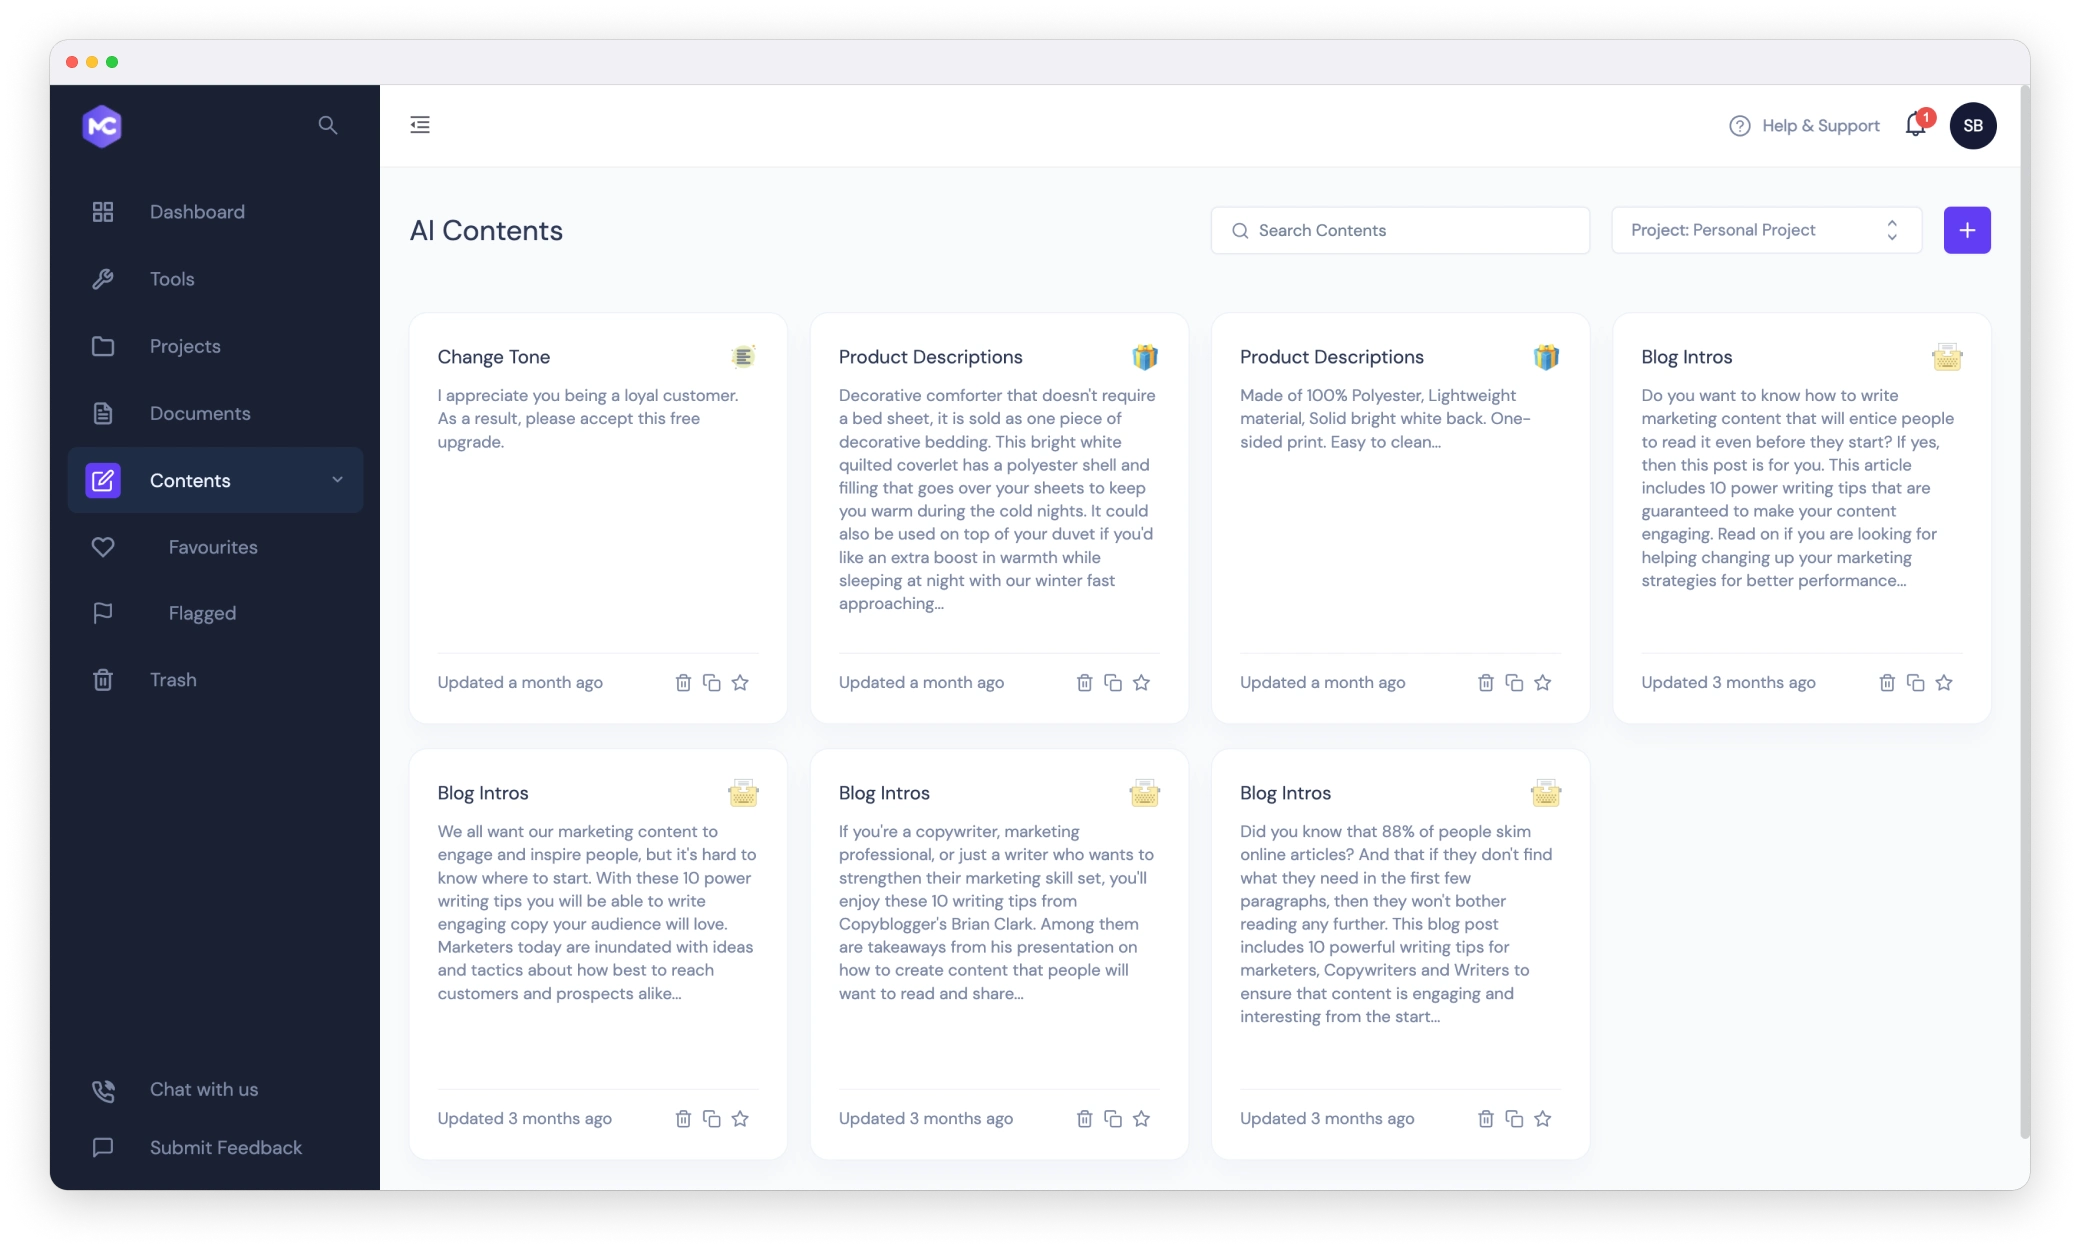Click the Search Contents input field
2080x1250 pixels.
(x=1400, y=231)
